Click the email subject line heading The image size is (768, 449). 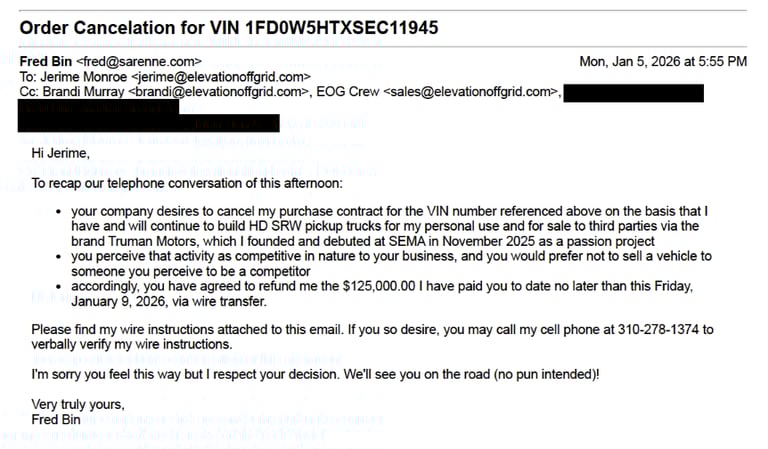[x=228, y=28]
